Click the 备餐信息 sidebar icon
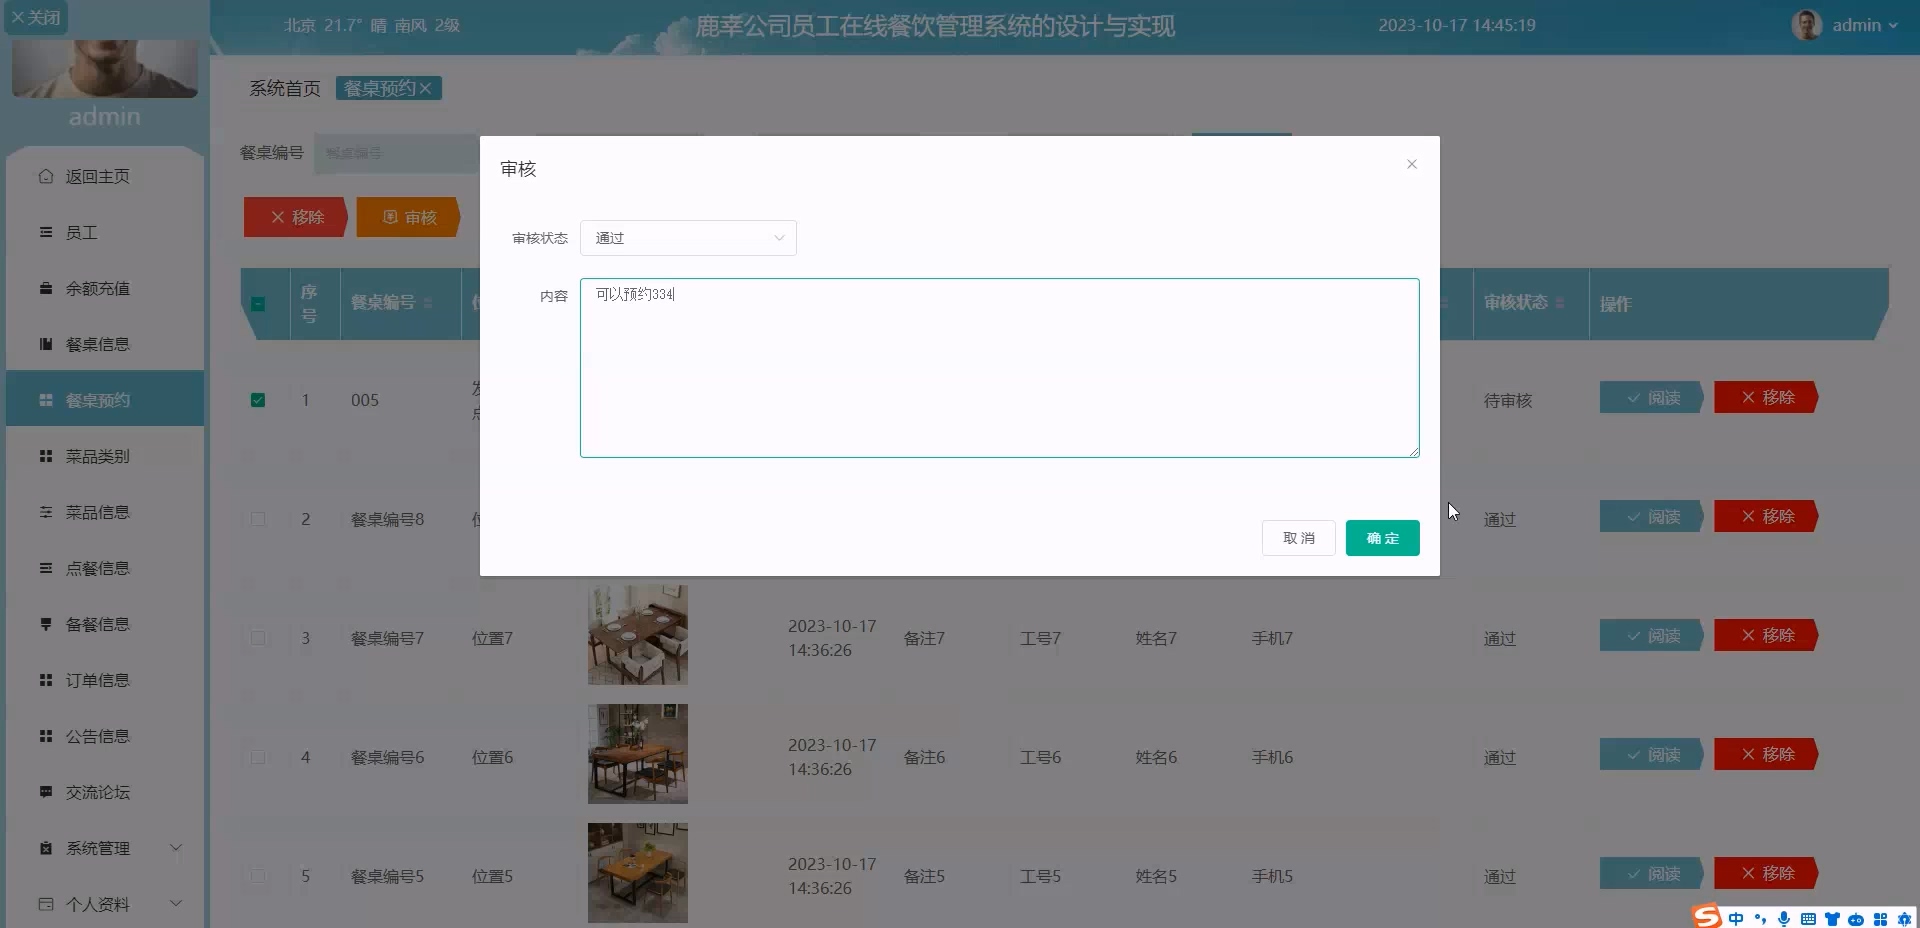 46,624
